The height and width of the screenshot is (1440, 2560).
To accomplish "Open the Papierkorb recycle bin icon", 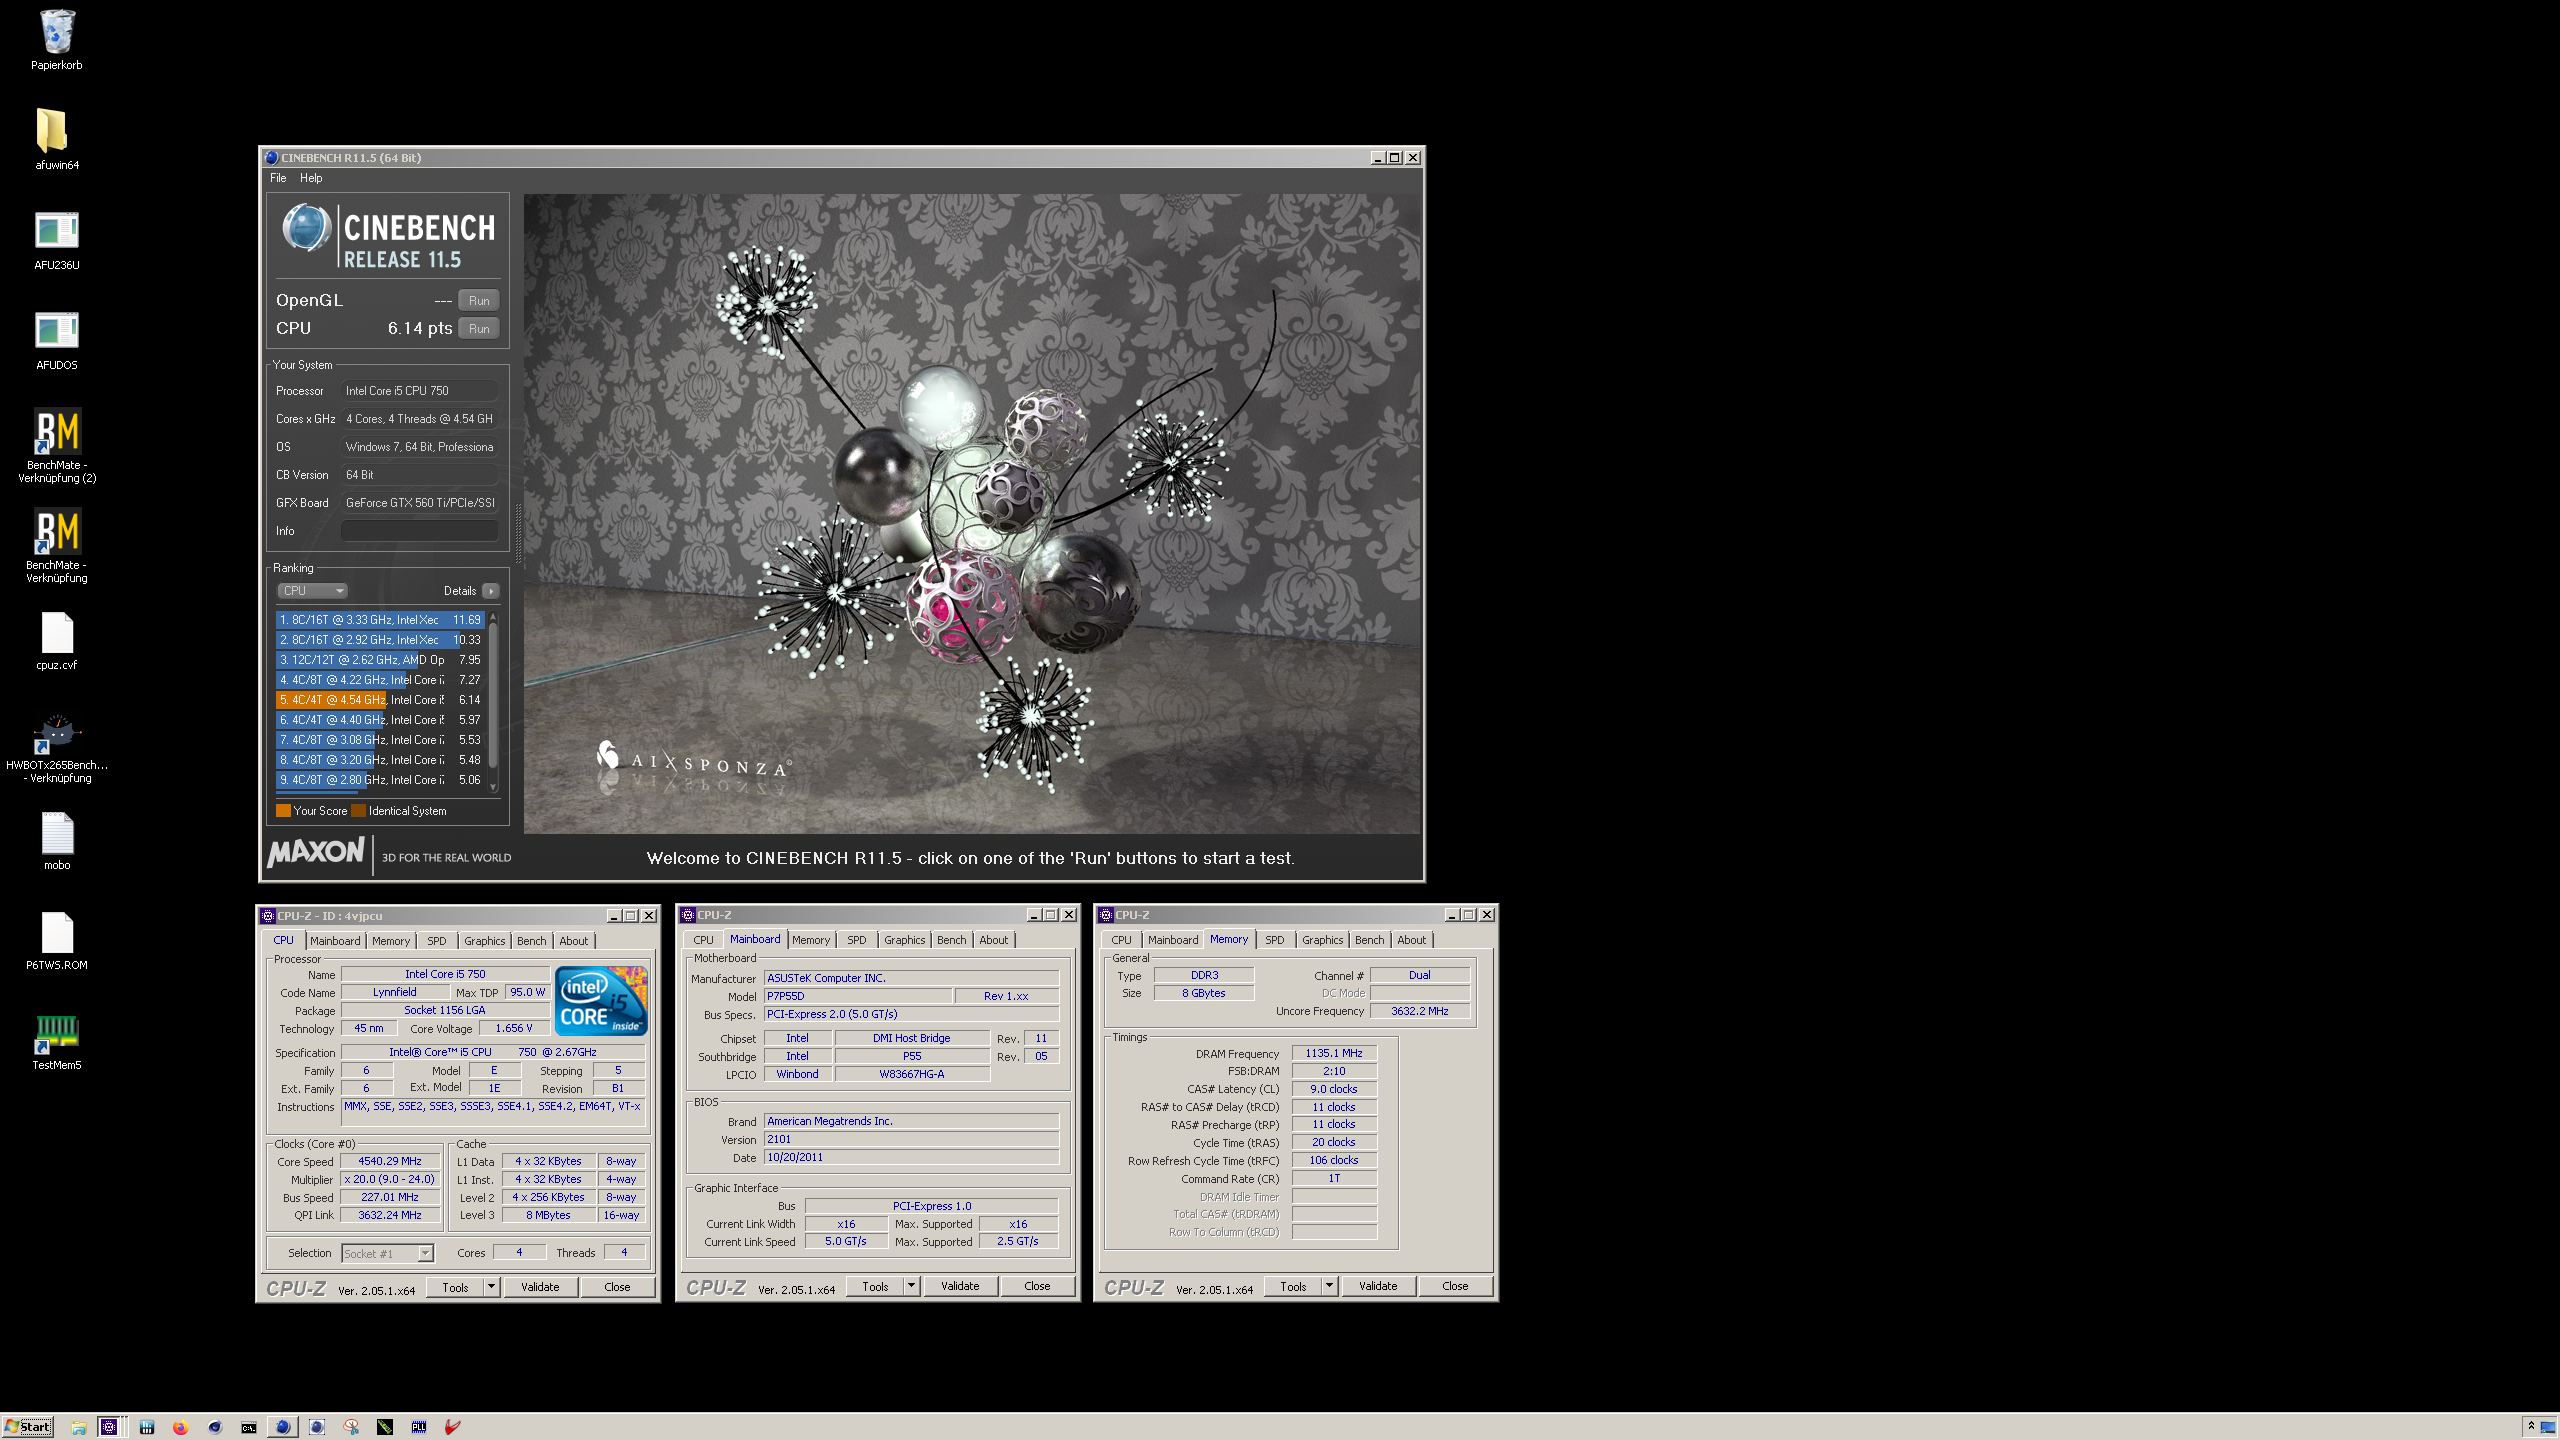I will point(57,40).
